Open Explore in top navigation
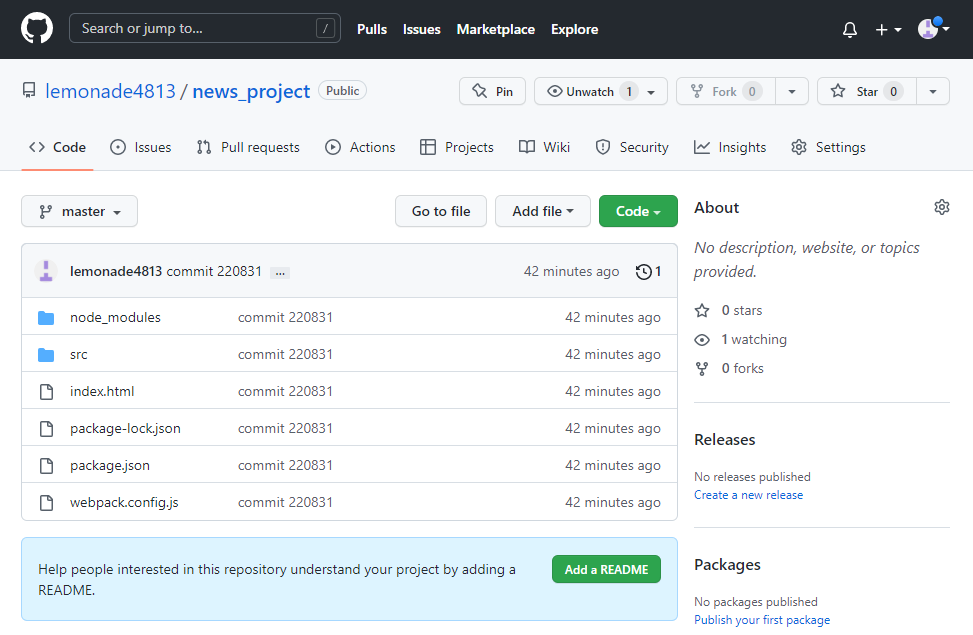The height and width of the screenshot is (635, 973). (574, 29)
